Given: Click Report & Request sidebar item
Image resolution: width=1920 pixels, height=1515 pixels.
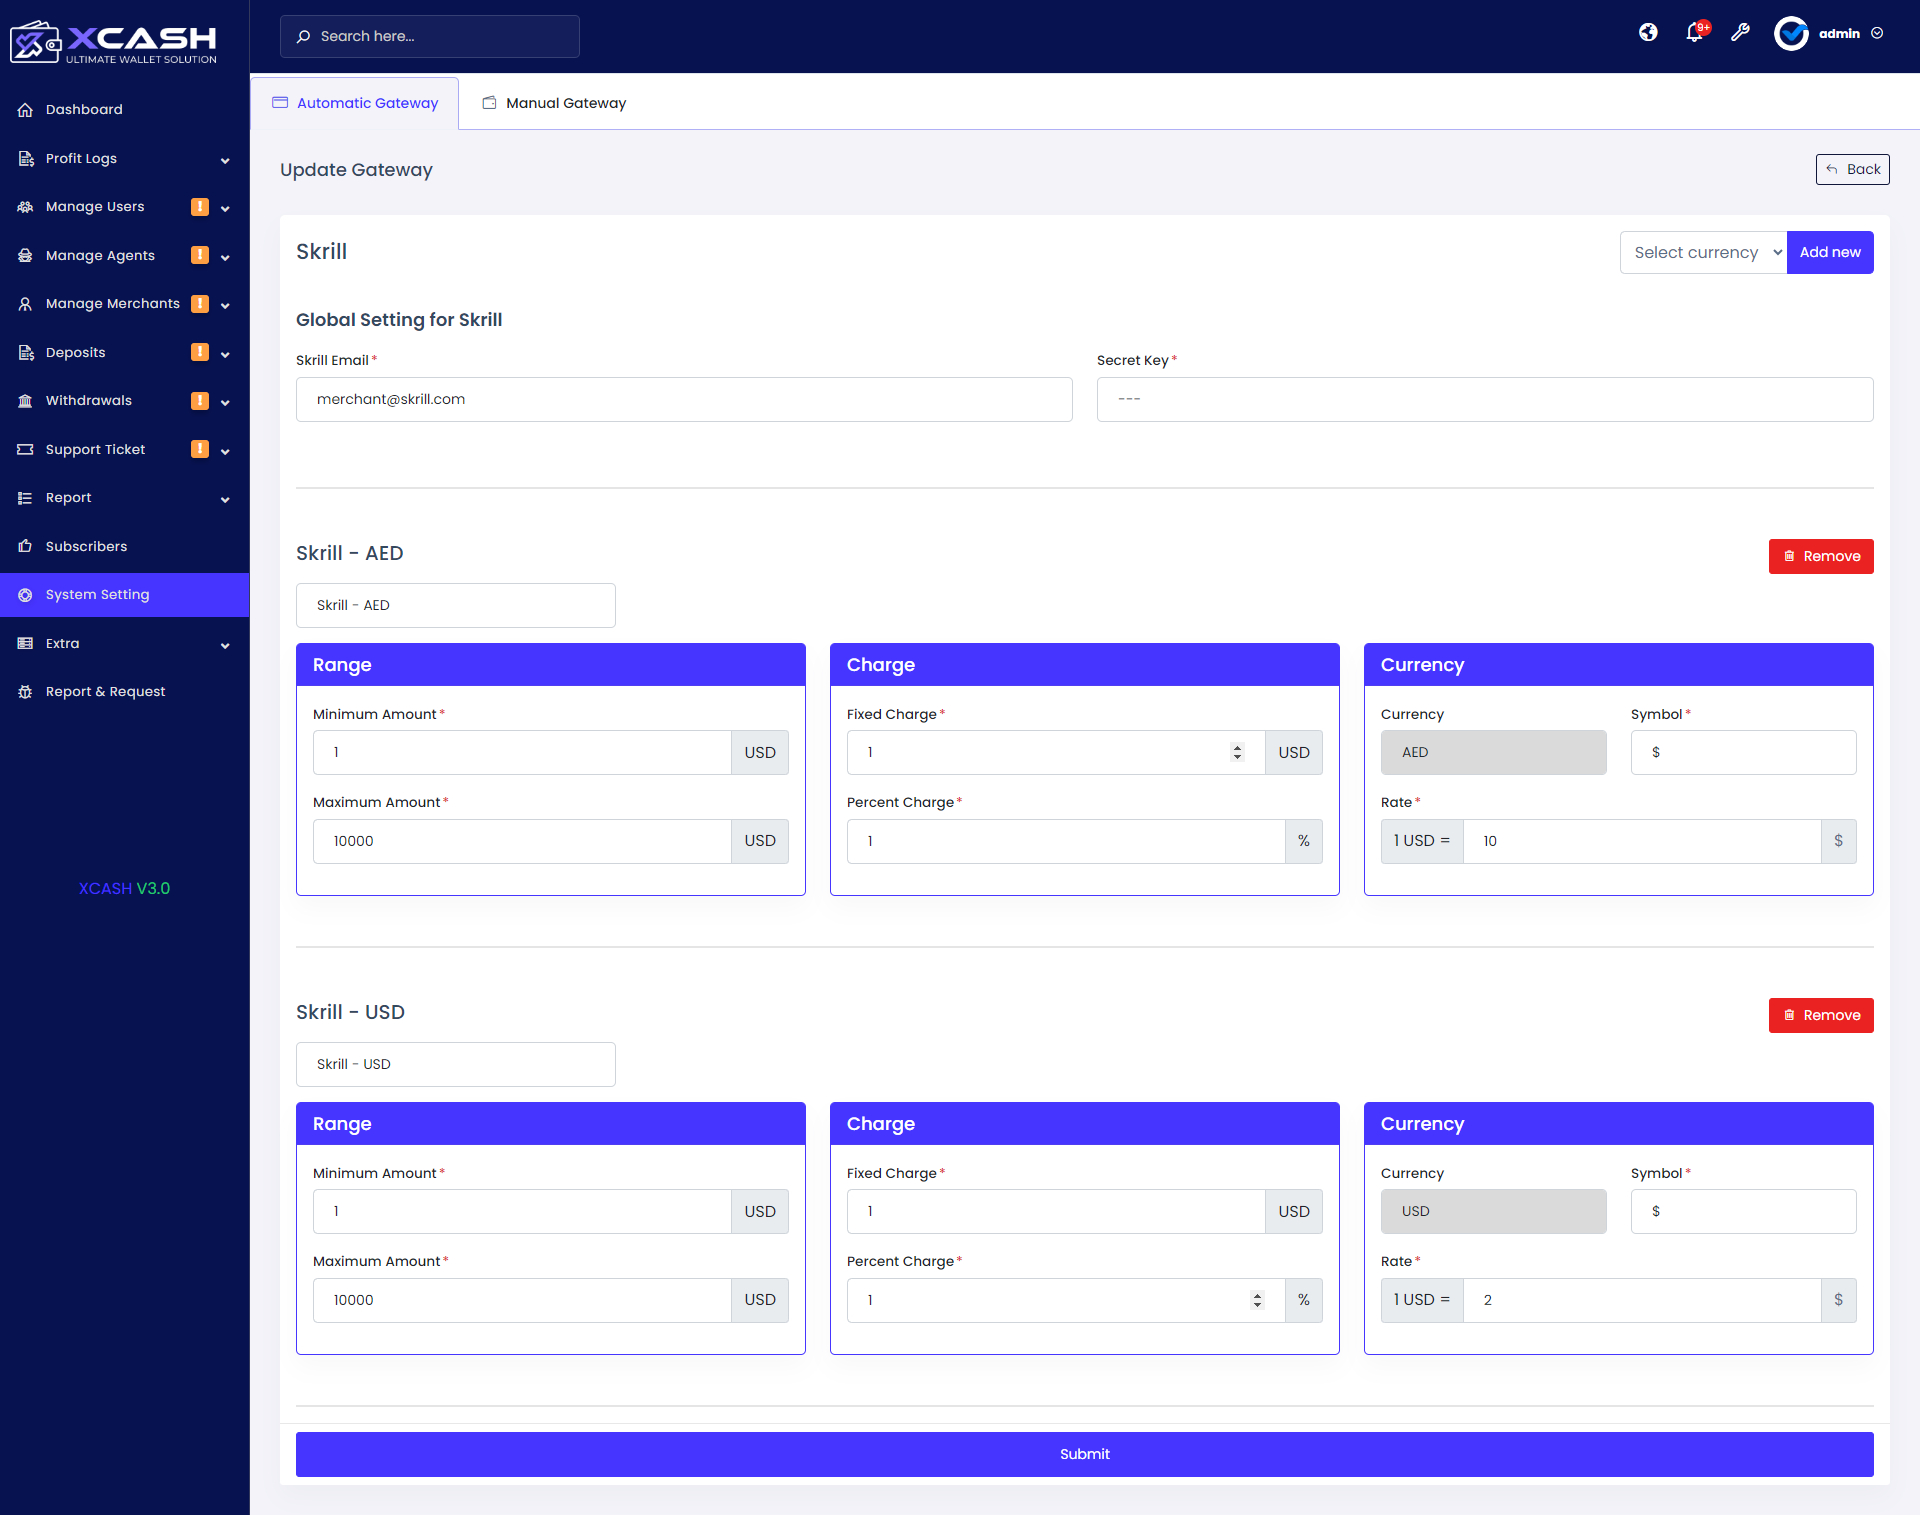Looking at the screenshot, I should click(x=105, y=692).
